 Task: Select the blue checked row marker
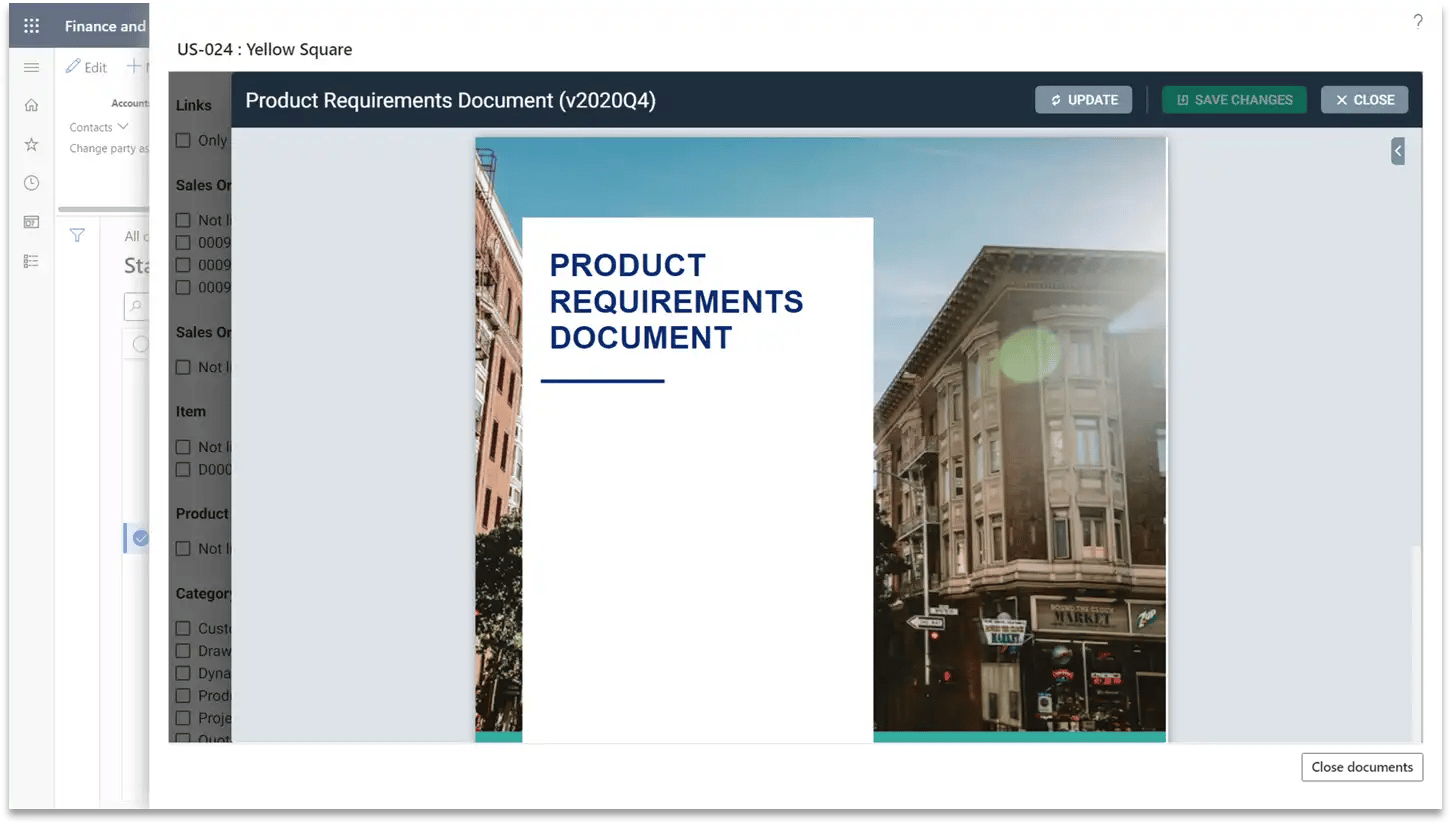point(141,538)
